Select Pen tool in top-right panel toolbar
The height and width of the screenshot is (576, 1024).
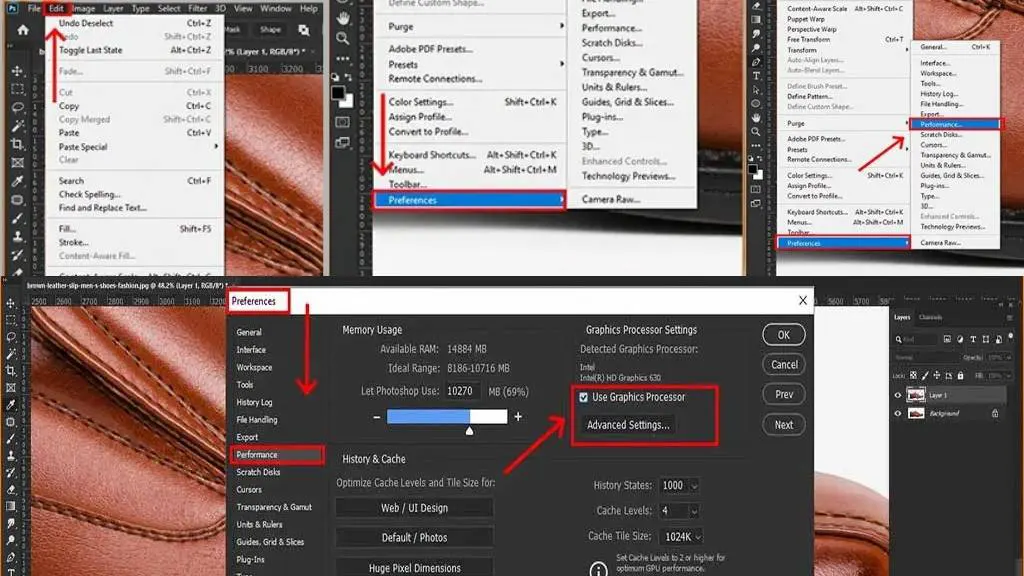coord(756,62)
